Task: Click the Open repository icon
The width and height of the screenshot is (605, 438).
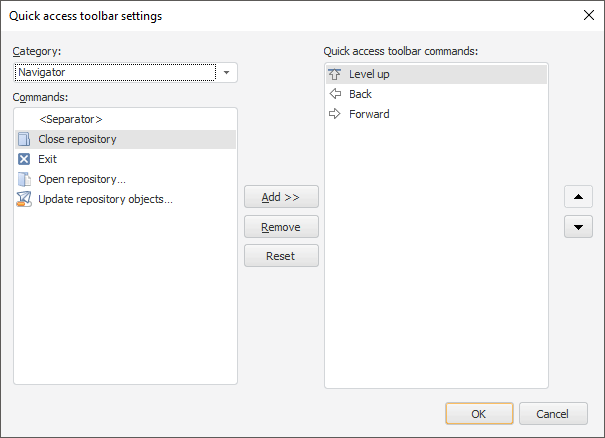Action: point(24,179)
